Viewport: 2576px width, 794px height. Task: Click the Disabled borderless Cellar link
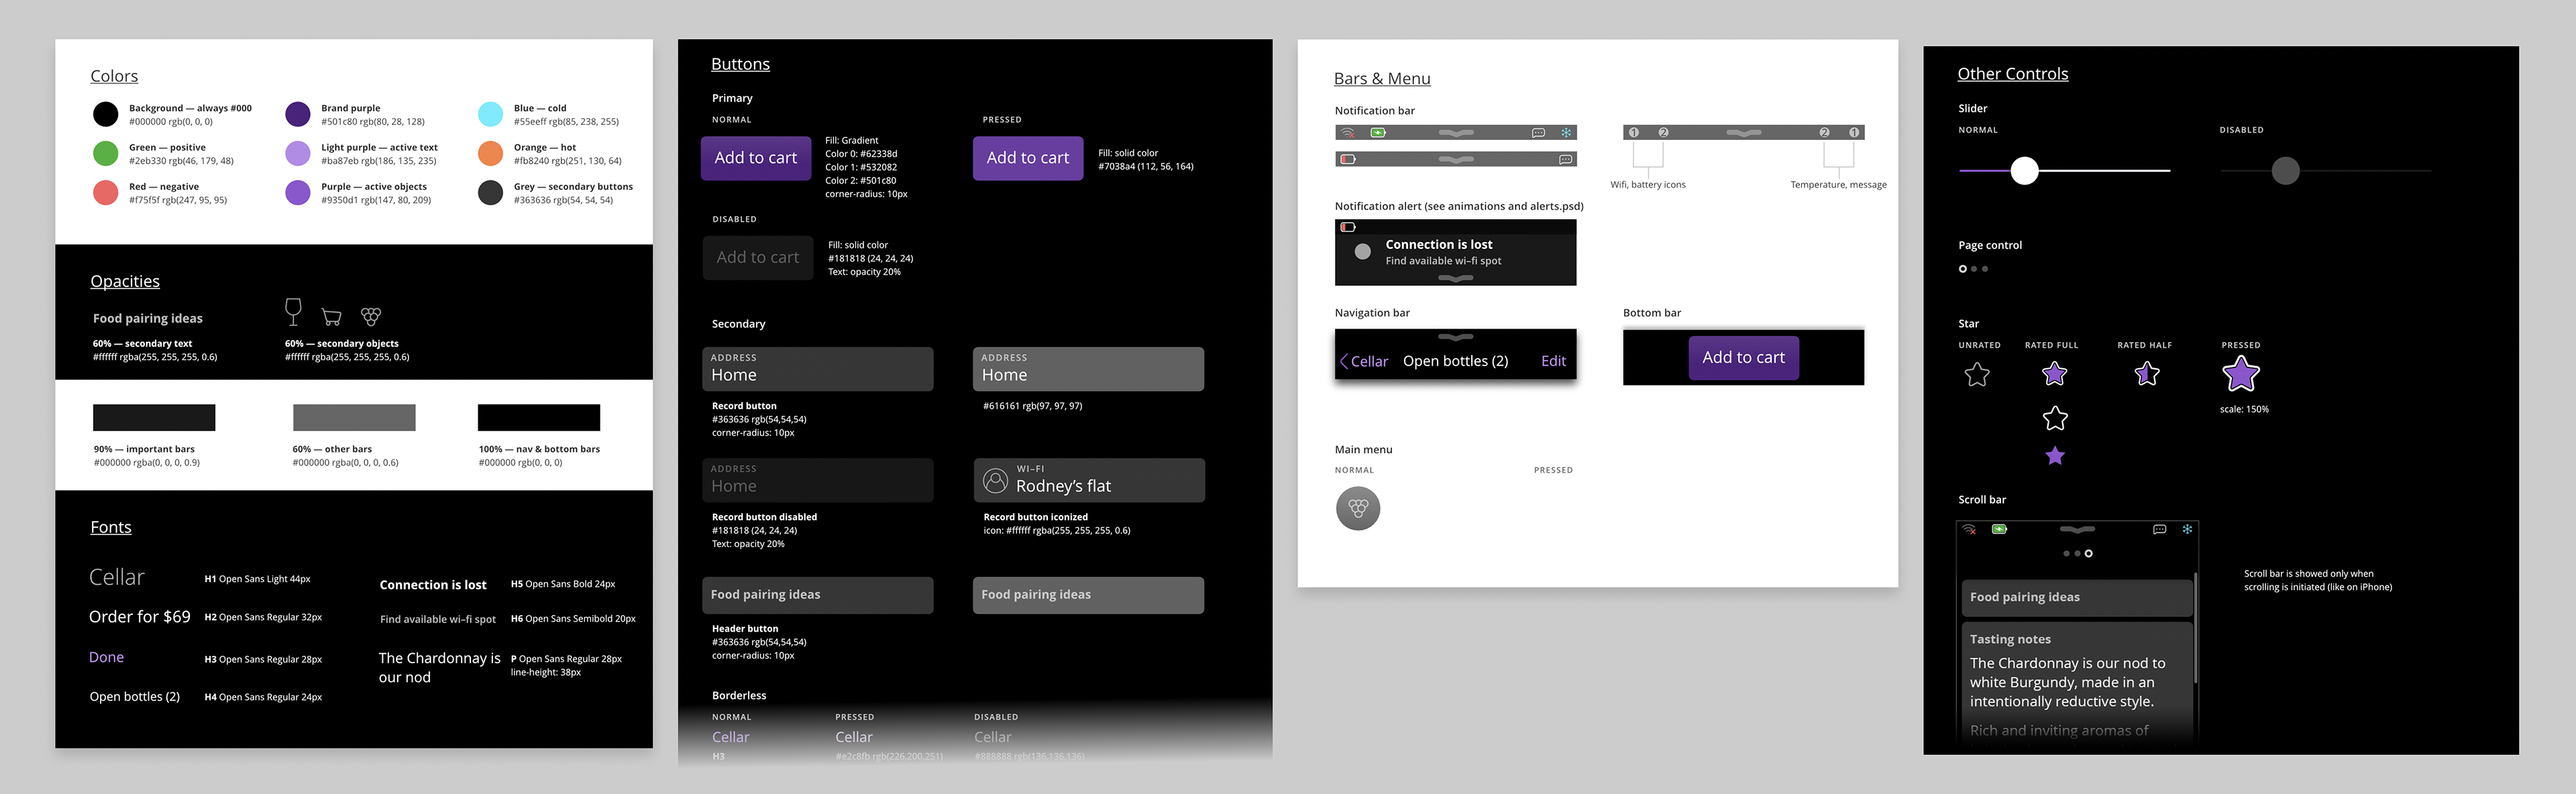click(993, 737)
